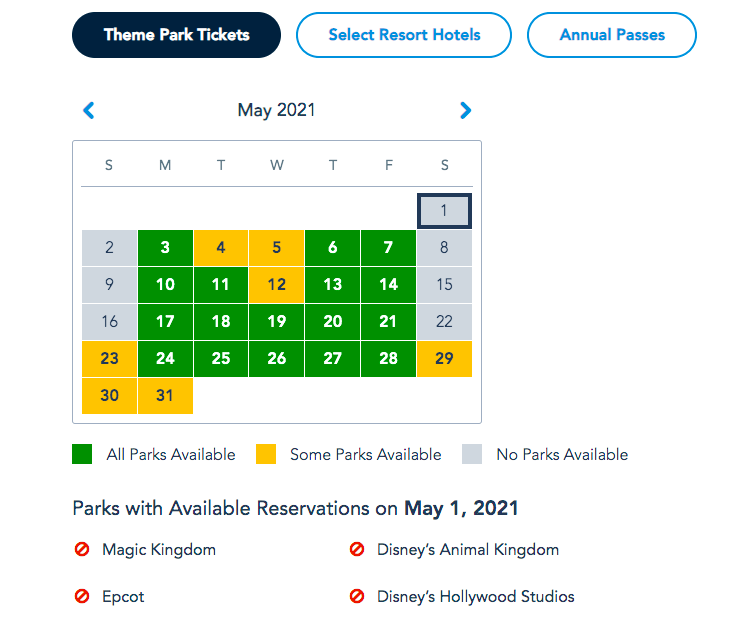Click unavailable icon beside Disney's Hollywood Studios
This screenshot has width=751, height=623.
[x=357, y=596]
